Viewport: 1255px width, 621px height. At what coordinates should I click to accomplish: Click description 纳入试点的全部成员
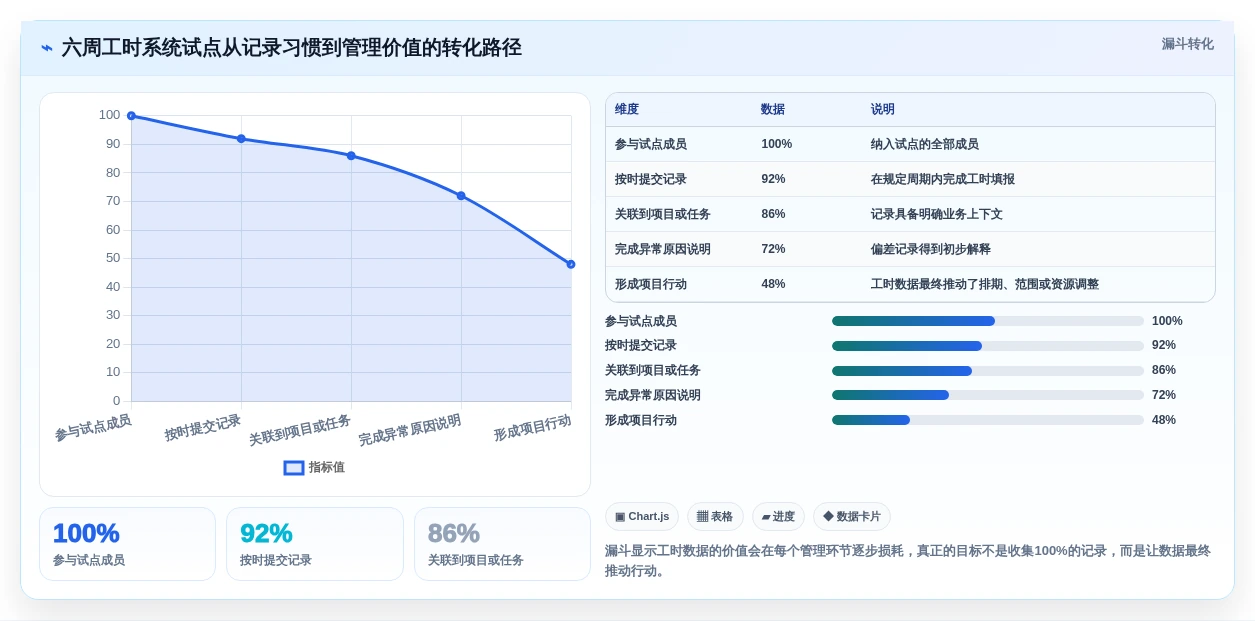[x=925, y=144]
